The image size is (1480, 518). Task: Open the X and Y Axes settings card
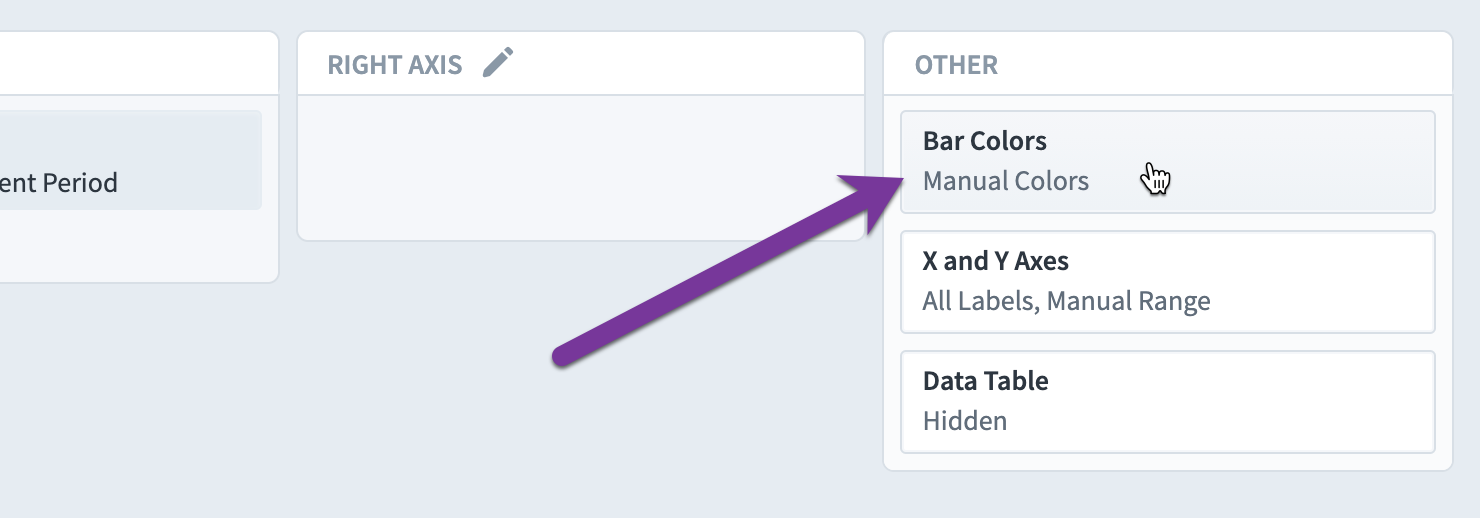pos(1168,282)
